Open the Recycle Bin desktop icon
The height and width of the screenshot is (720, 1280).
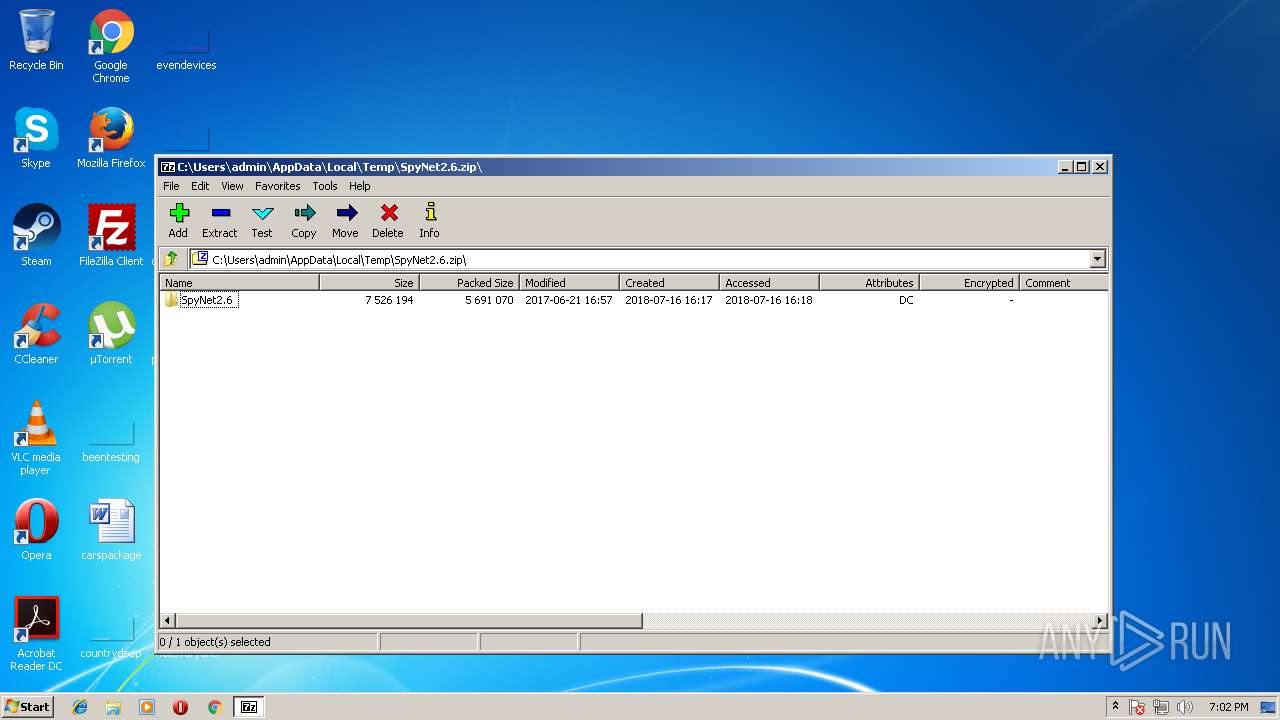36,41
